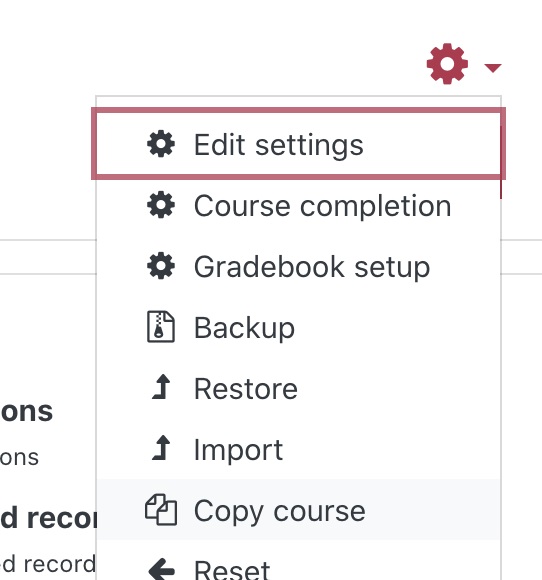The width and height of the screenshot is (542, 580).
Task: Click the Copy course duplicate icon
Action: [161, 510]
